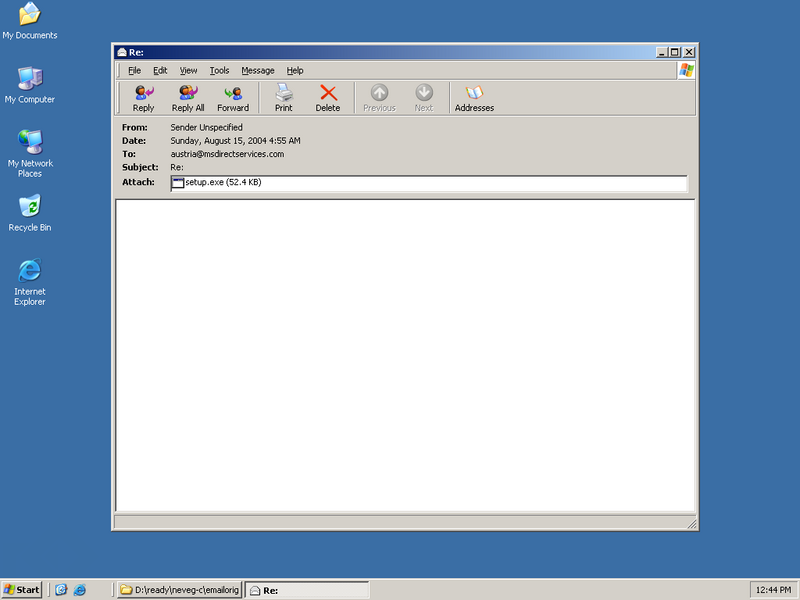Select the Recycle Bin icon
The height and width of the screenshot is (600, 800).
point(30,213)
